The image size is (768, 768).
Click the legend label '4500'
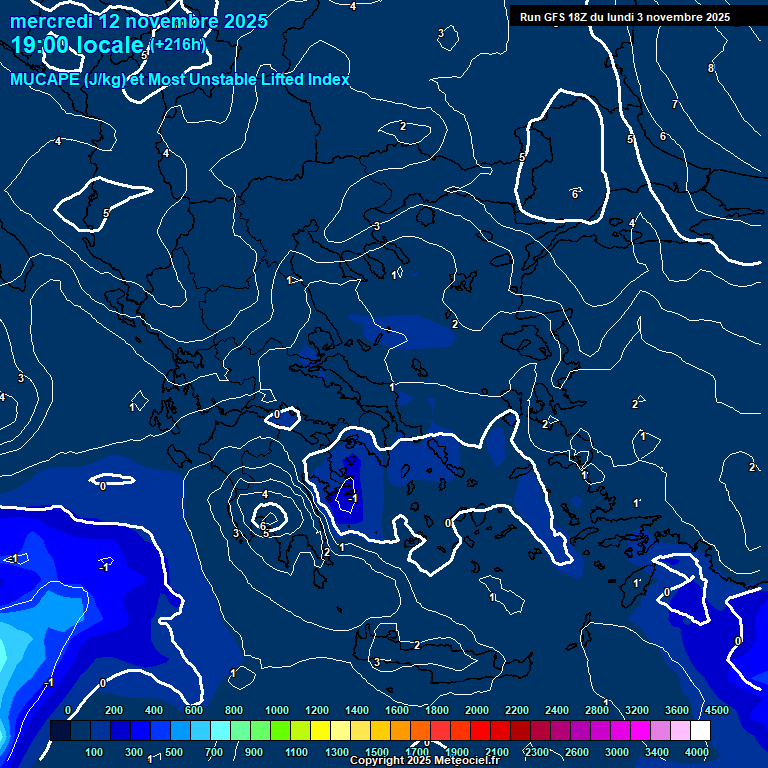tap(717, 710)
